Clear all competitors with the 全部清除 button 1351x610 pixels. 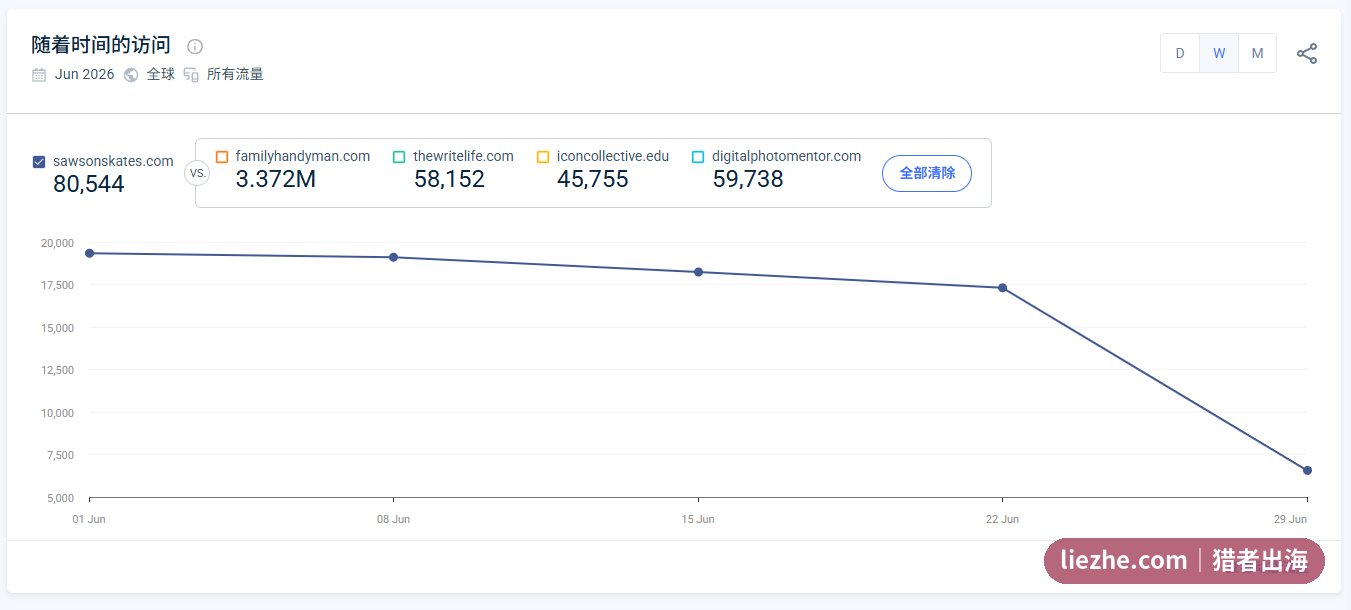coord(927,173)
